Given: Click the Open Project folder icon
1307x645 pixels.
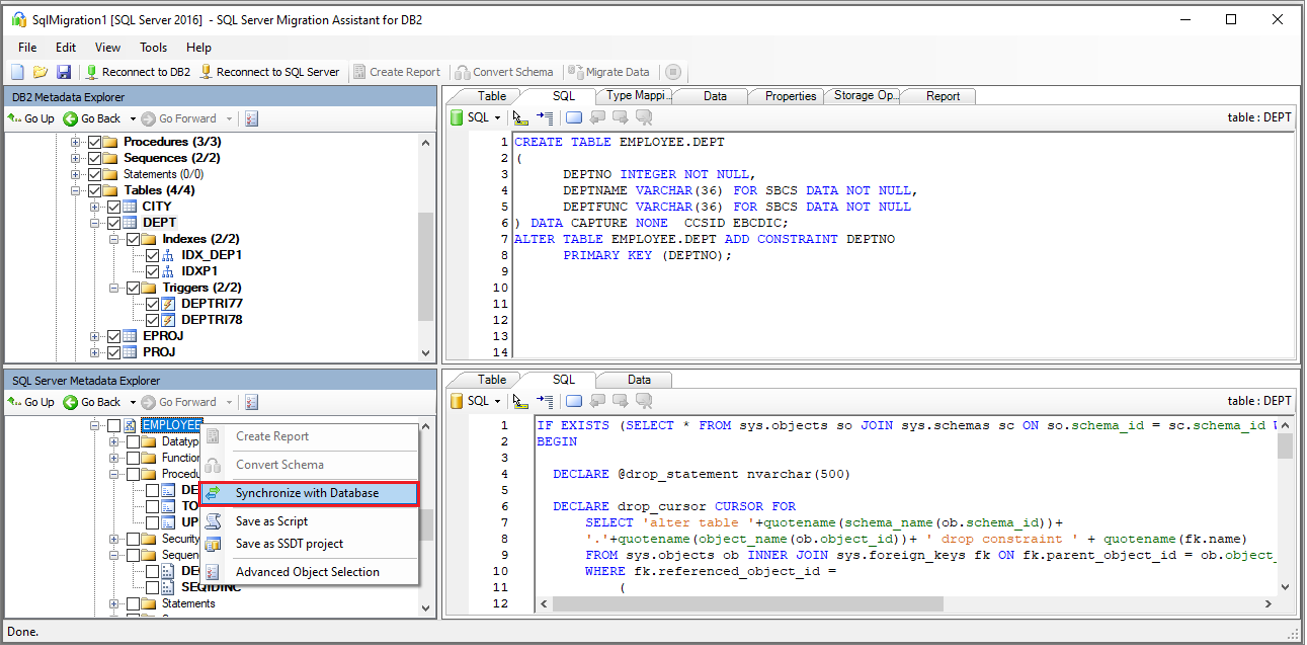Looking at the screenshot, I should [40, 72].
